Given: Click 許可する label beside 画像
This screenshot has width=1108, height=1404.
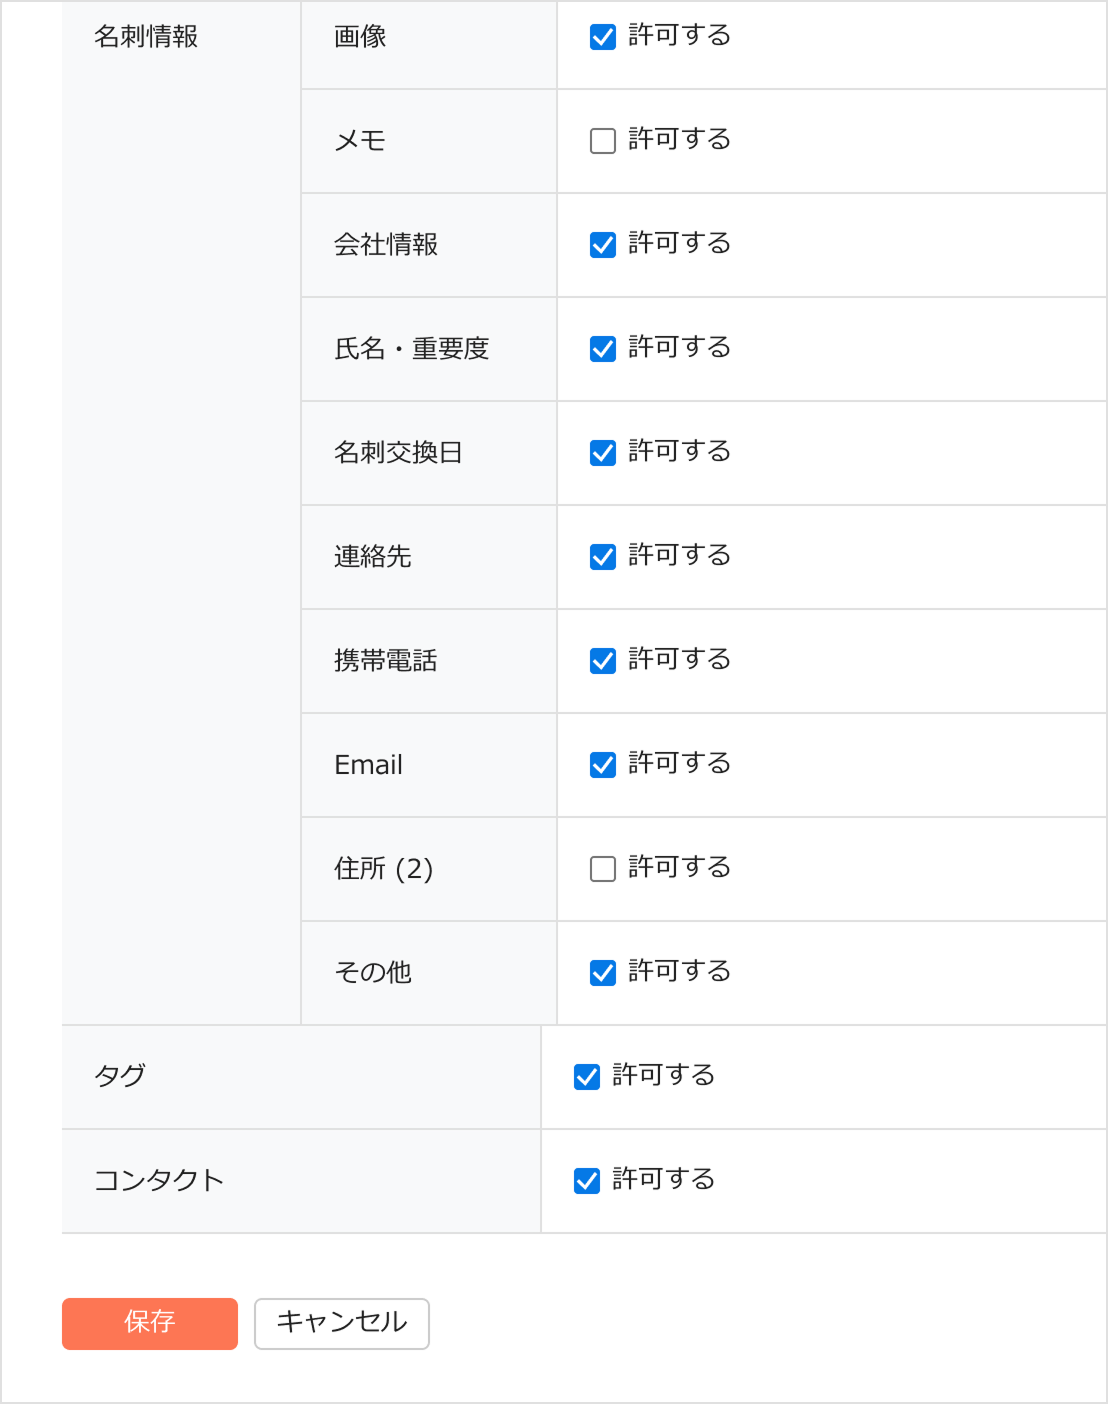Looking at the screenshot, I should (x=679, y=36).
